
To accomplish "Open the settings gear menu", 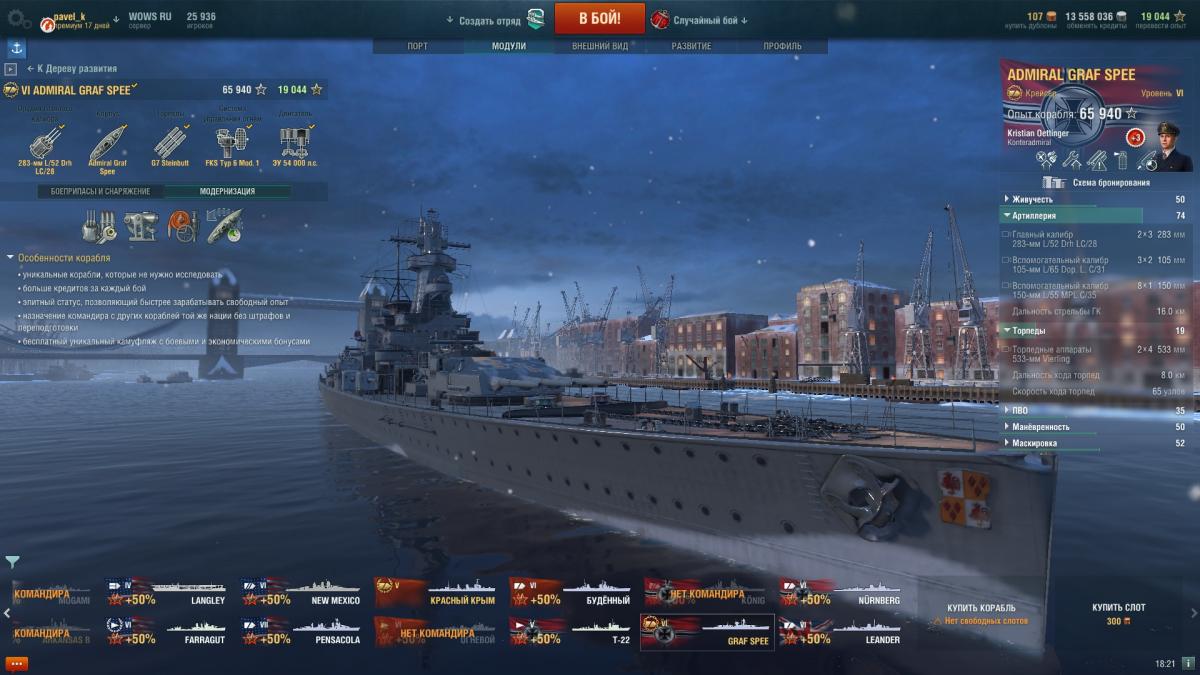I will click(x=19, y=18).
